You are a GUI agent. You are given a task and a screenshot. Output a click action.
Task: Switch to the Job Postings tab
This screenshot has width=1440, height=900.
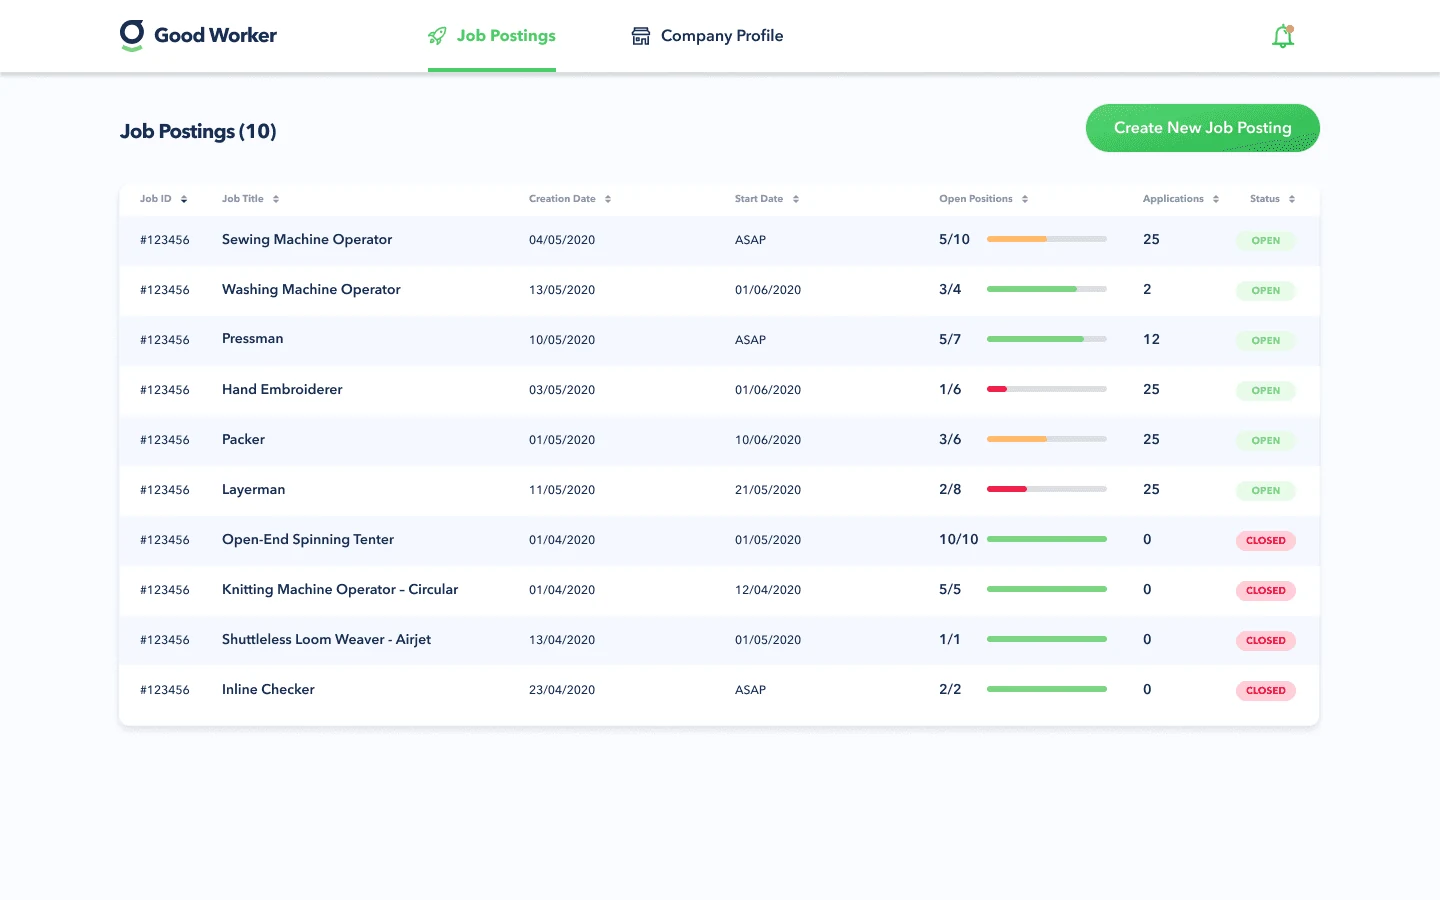pyautogui.click(x=492, y=36)
